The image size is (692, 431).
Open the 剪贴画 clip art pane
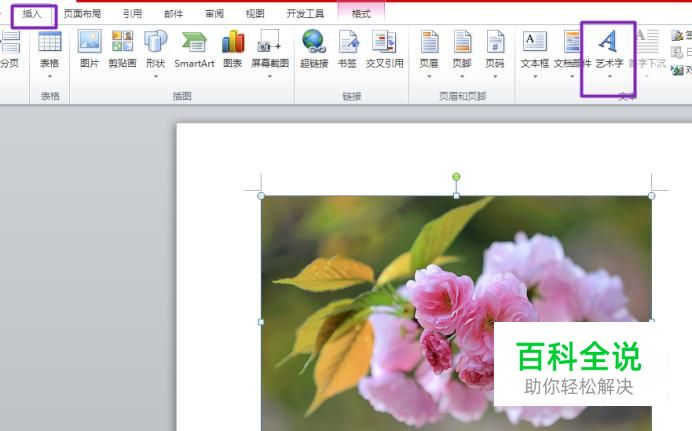point(122,49)
